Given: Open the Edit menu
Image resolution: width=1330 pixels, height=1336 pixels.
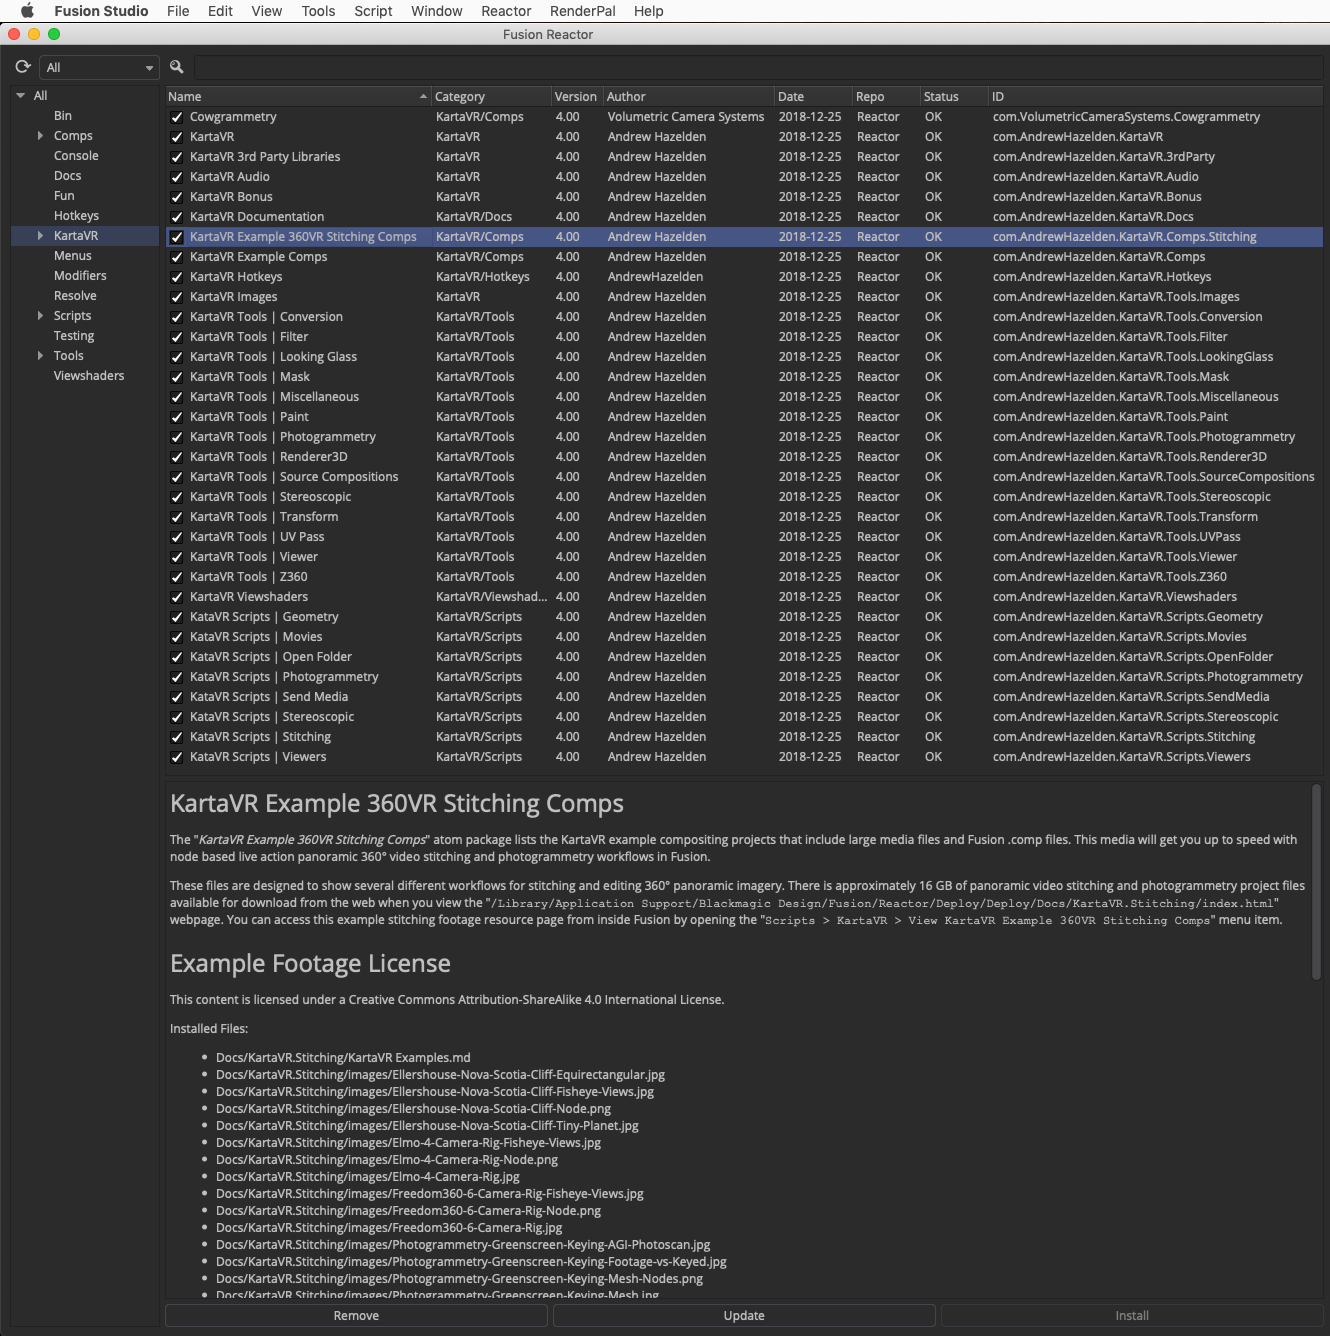Looking at the screenshot, I should point(220,11).
